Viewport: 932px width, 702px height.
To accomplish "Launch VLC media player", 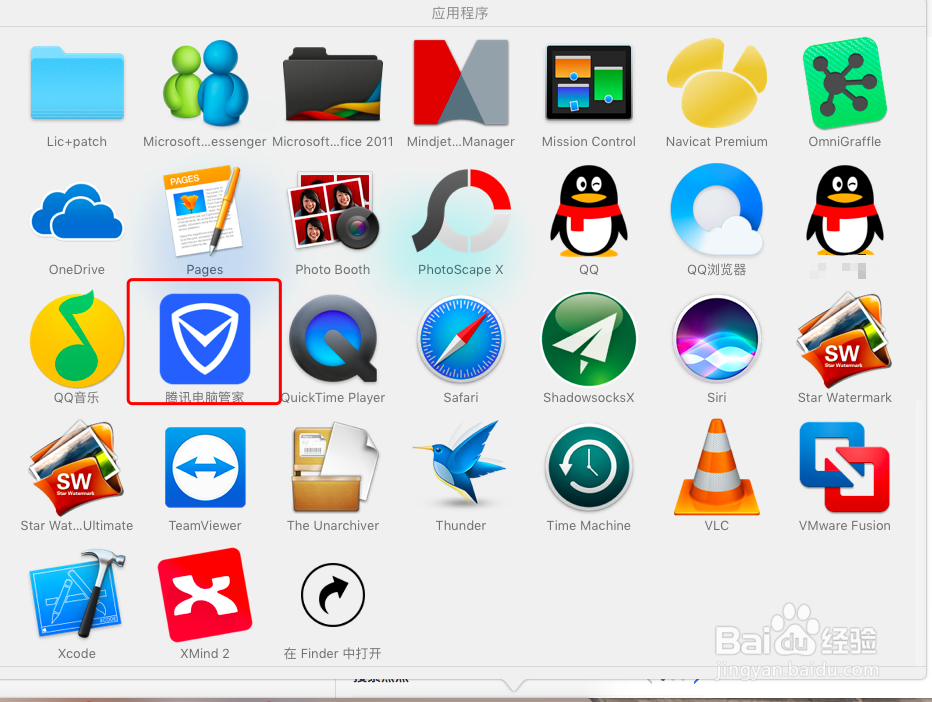I will tap(717, 467).
